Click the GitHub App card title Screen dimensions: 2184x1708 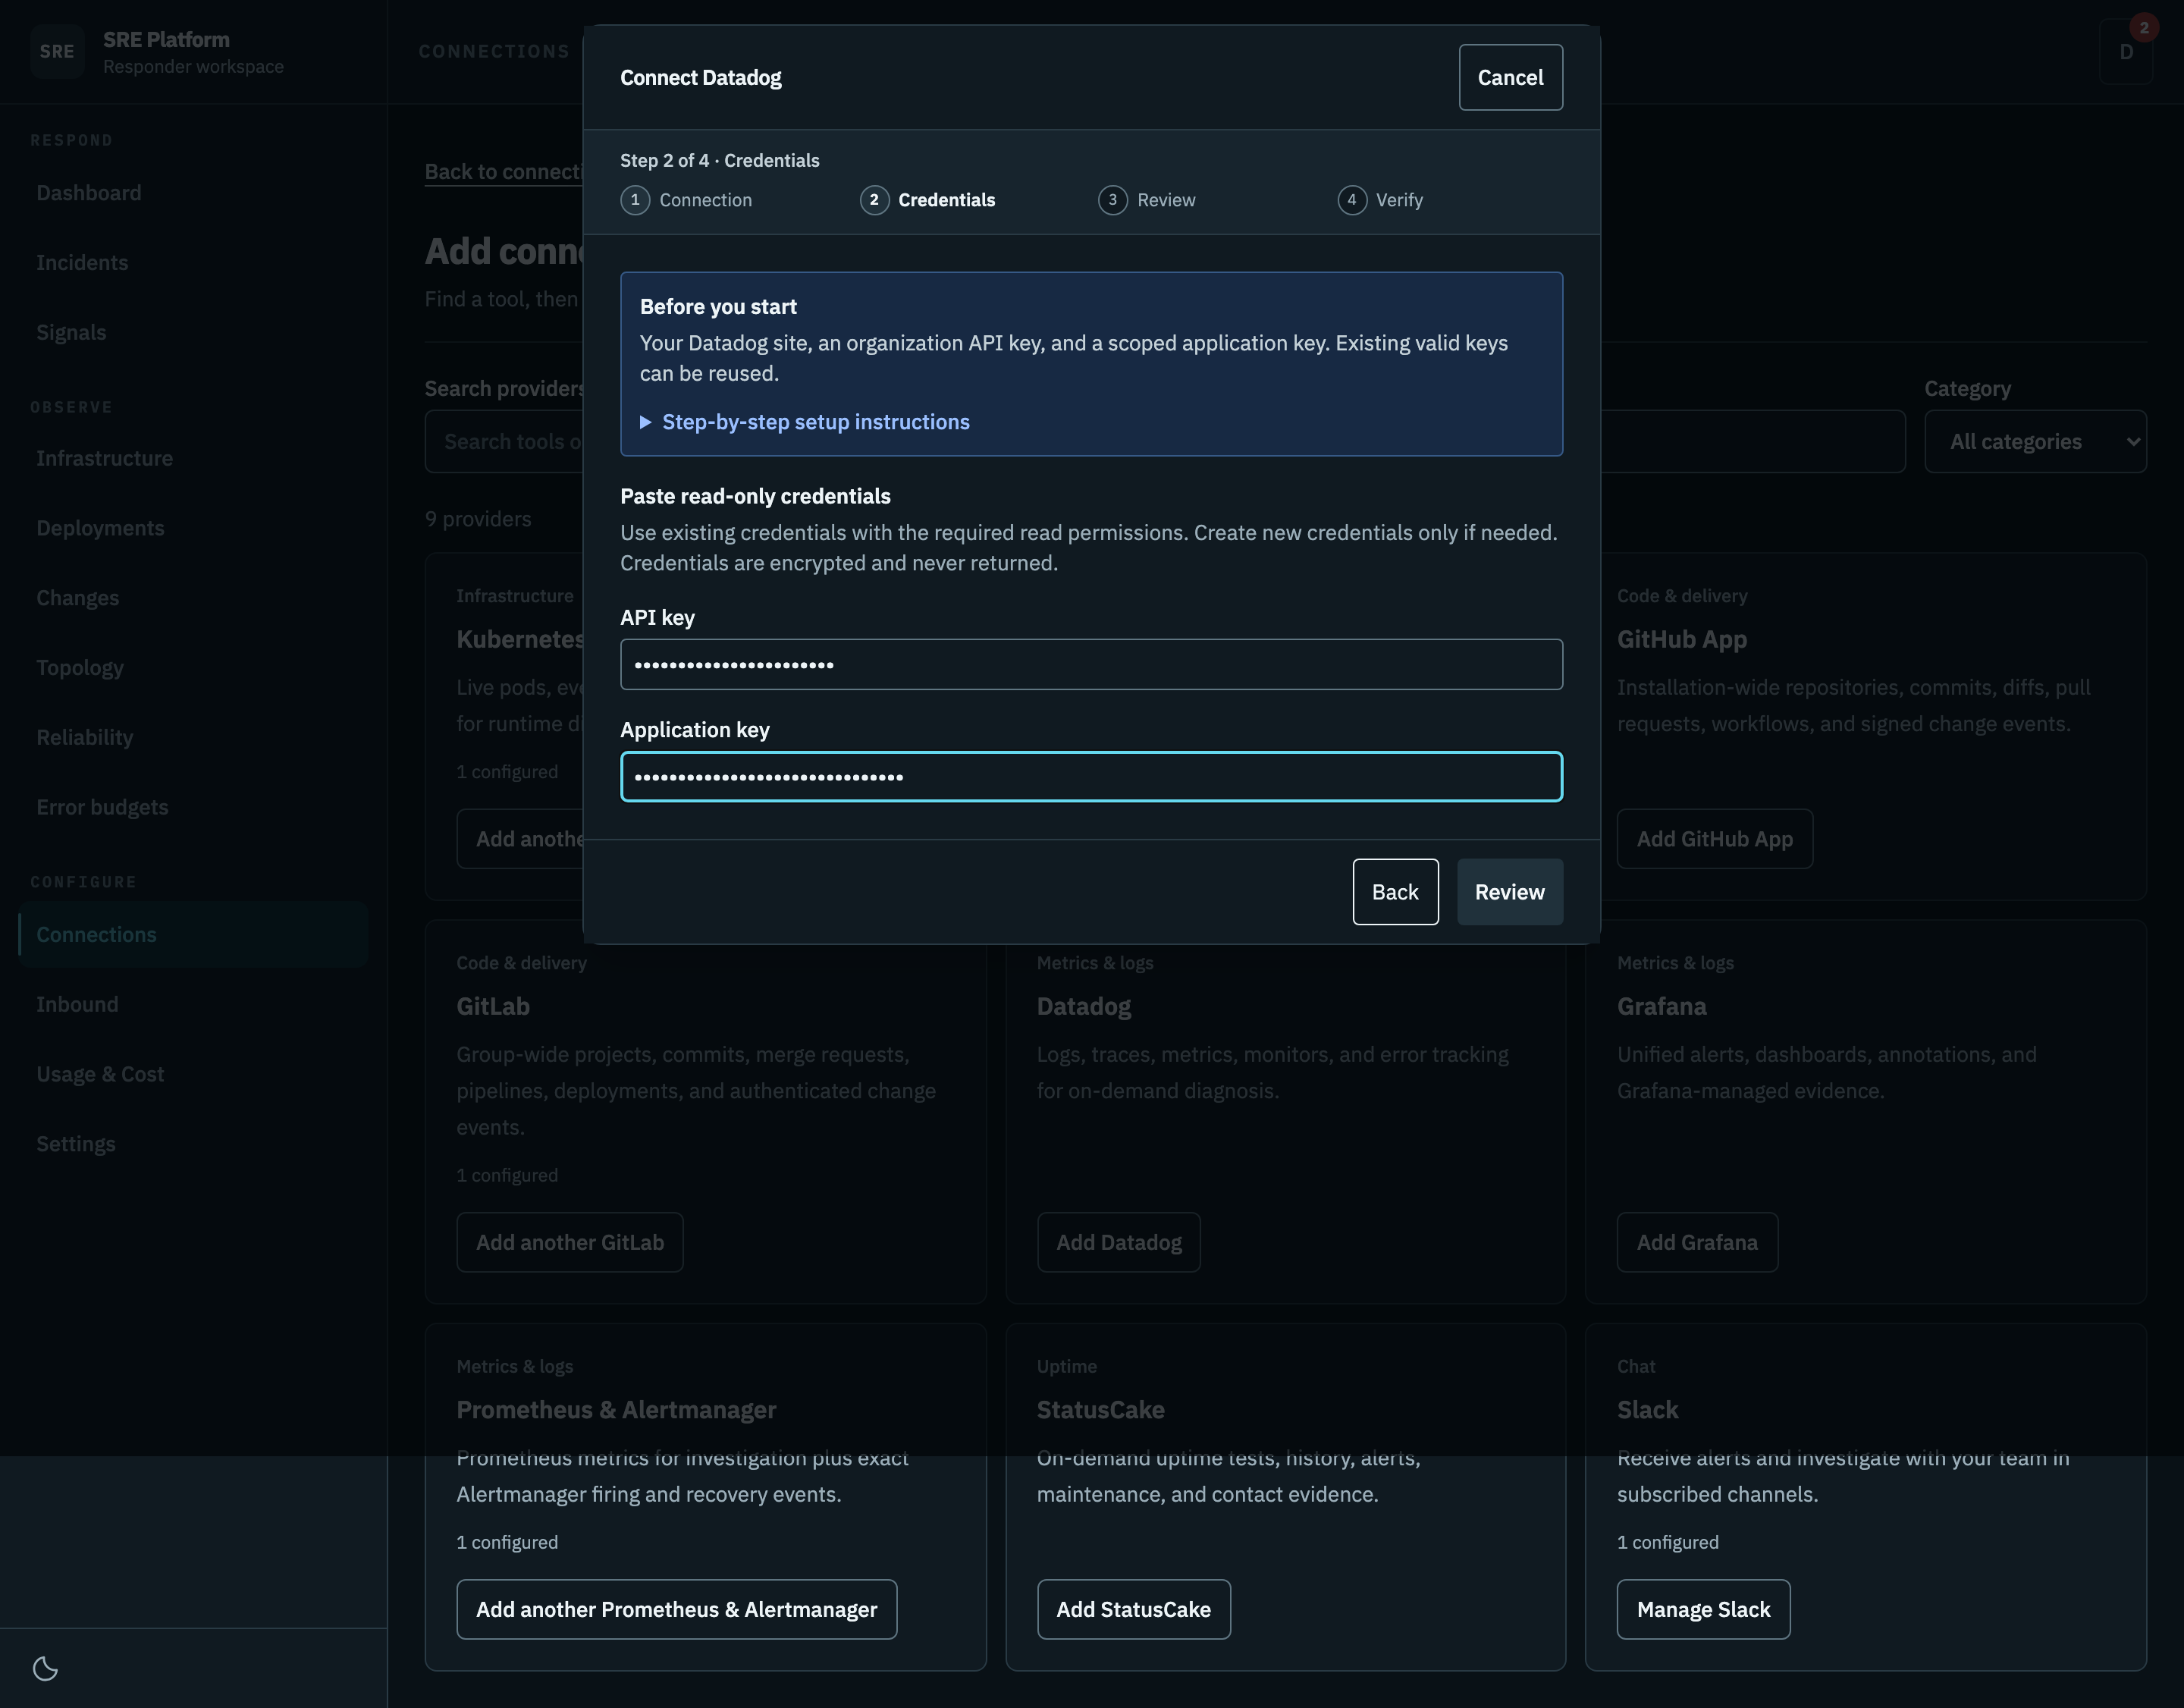point(1682,639)
